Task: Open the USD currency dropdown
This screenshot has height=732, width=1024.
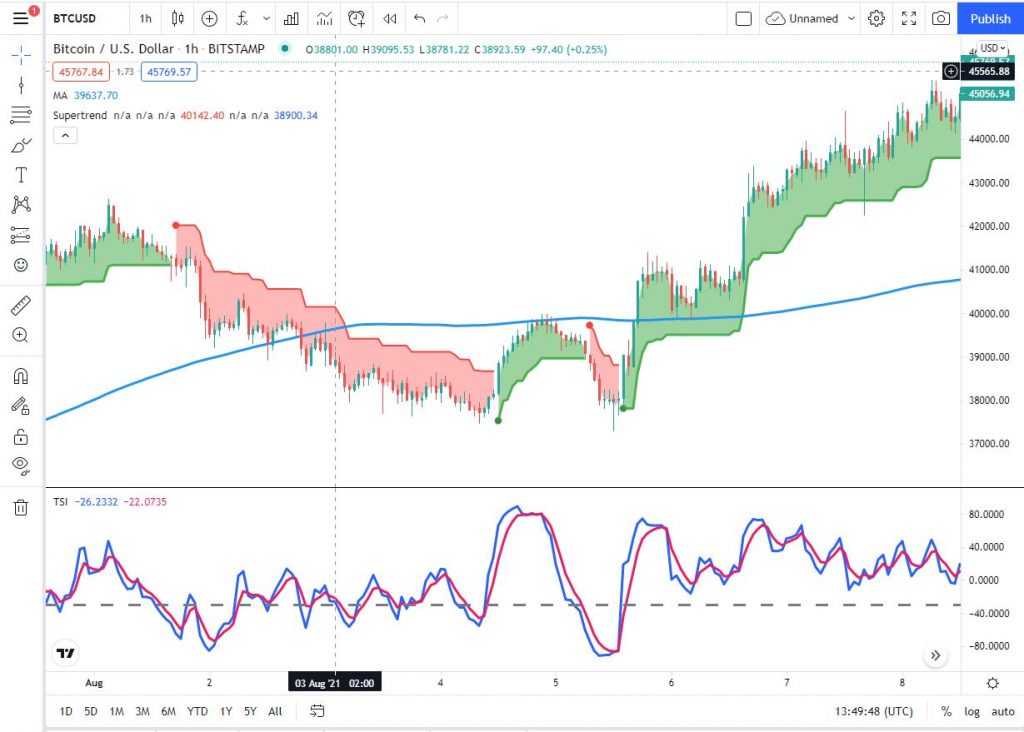Action: point(992,48)
